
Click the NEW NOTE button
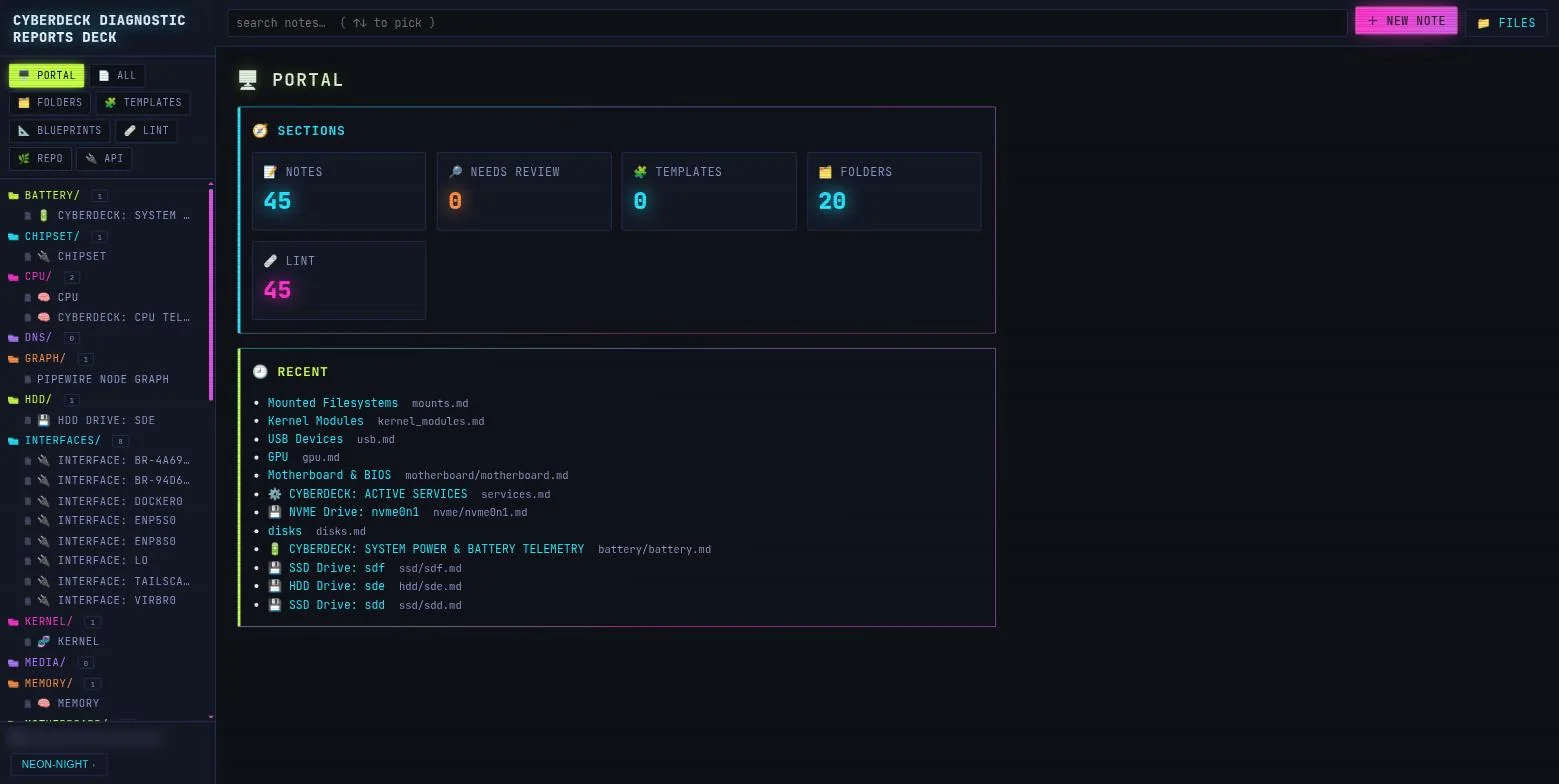(1406, 21)
